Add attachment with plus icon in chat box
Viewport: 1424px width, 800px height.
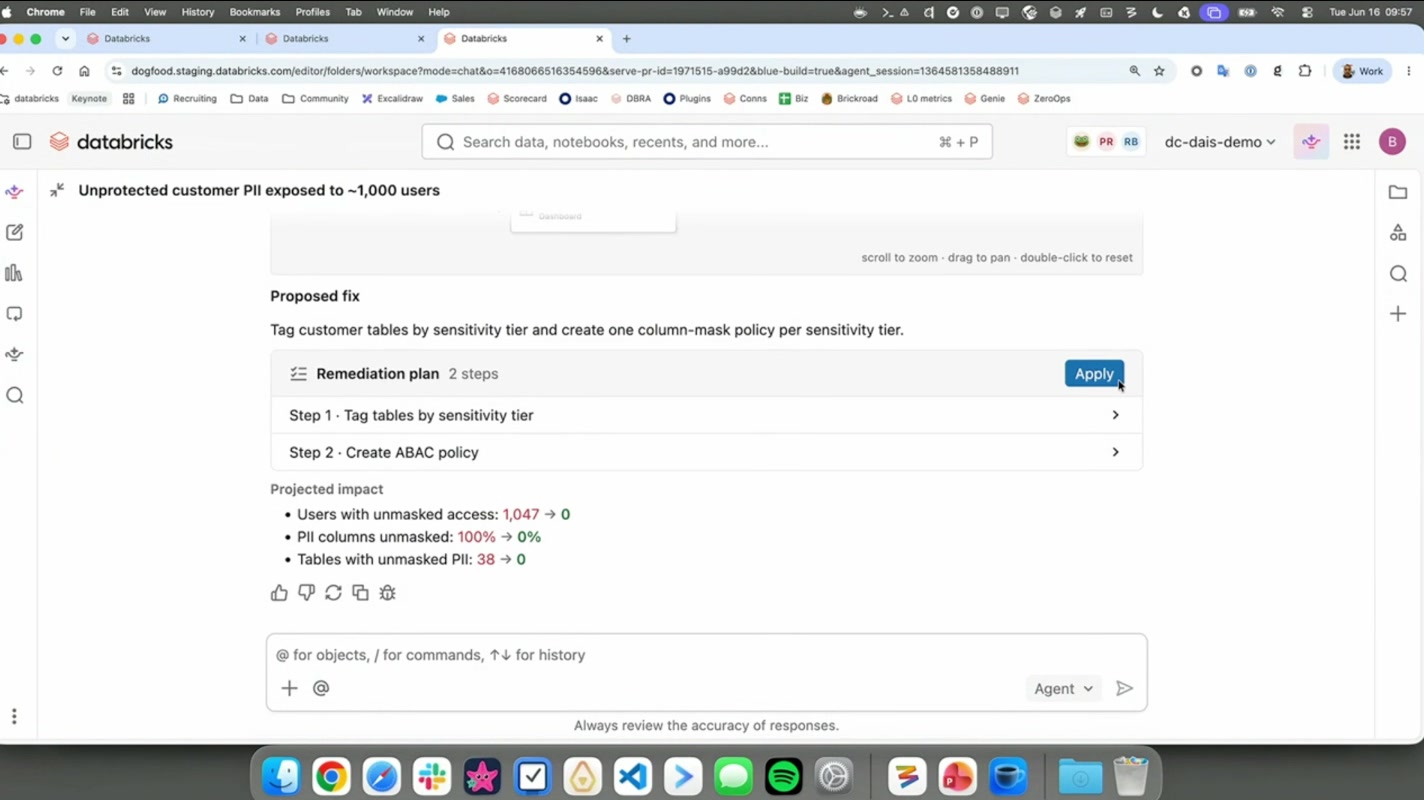(289, 688)
